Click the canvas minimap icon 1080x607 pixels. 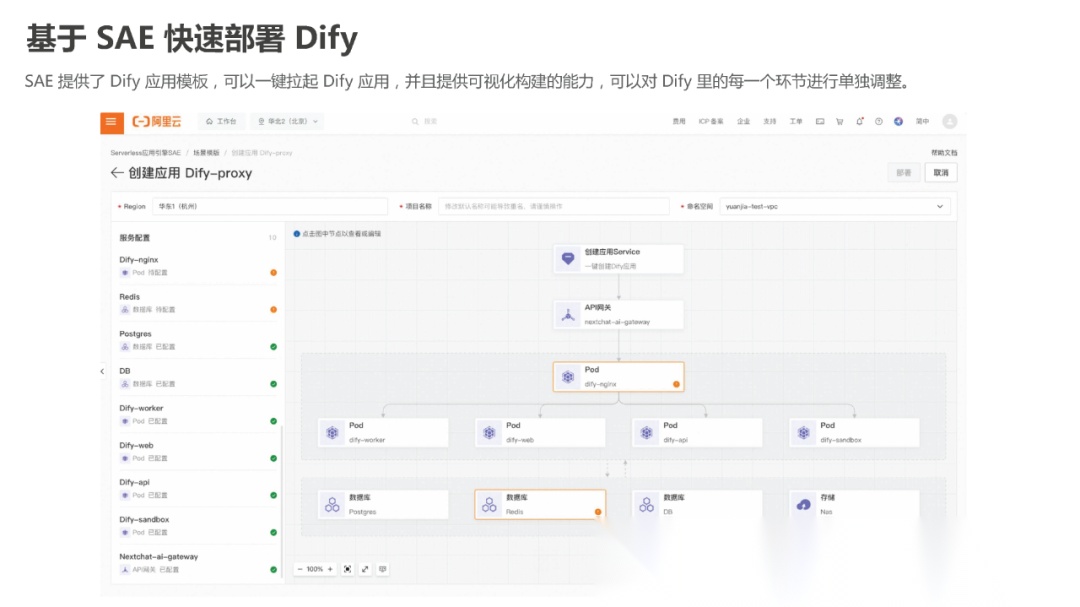click(x=383, y=569)
